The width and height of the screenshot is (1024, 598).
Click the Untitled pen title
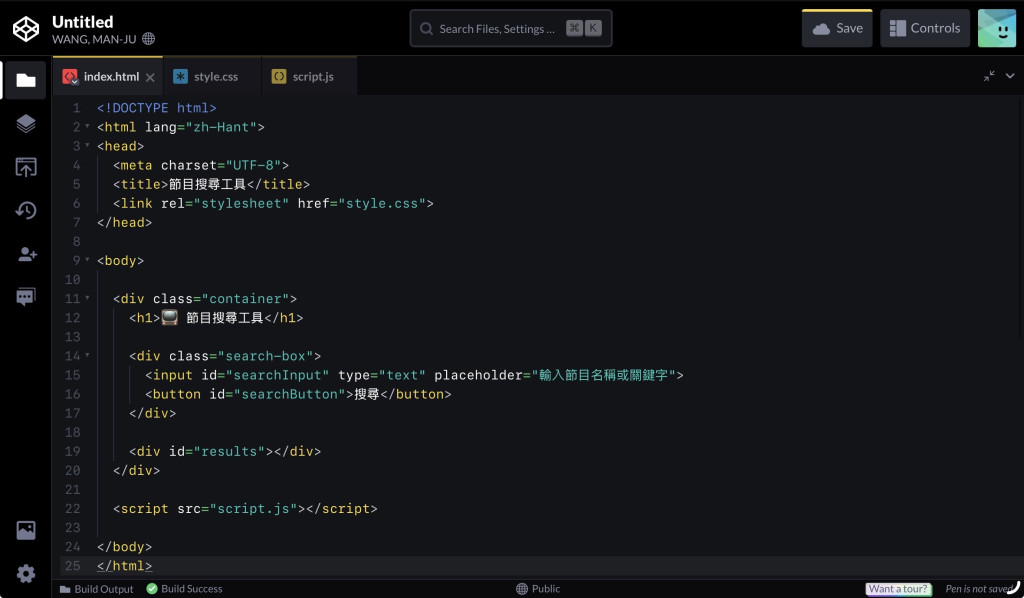pyautogui.click(x=83, y=22)
